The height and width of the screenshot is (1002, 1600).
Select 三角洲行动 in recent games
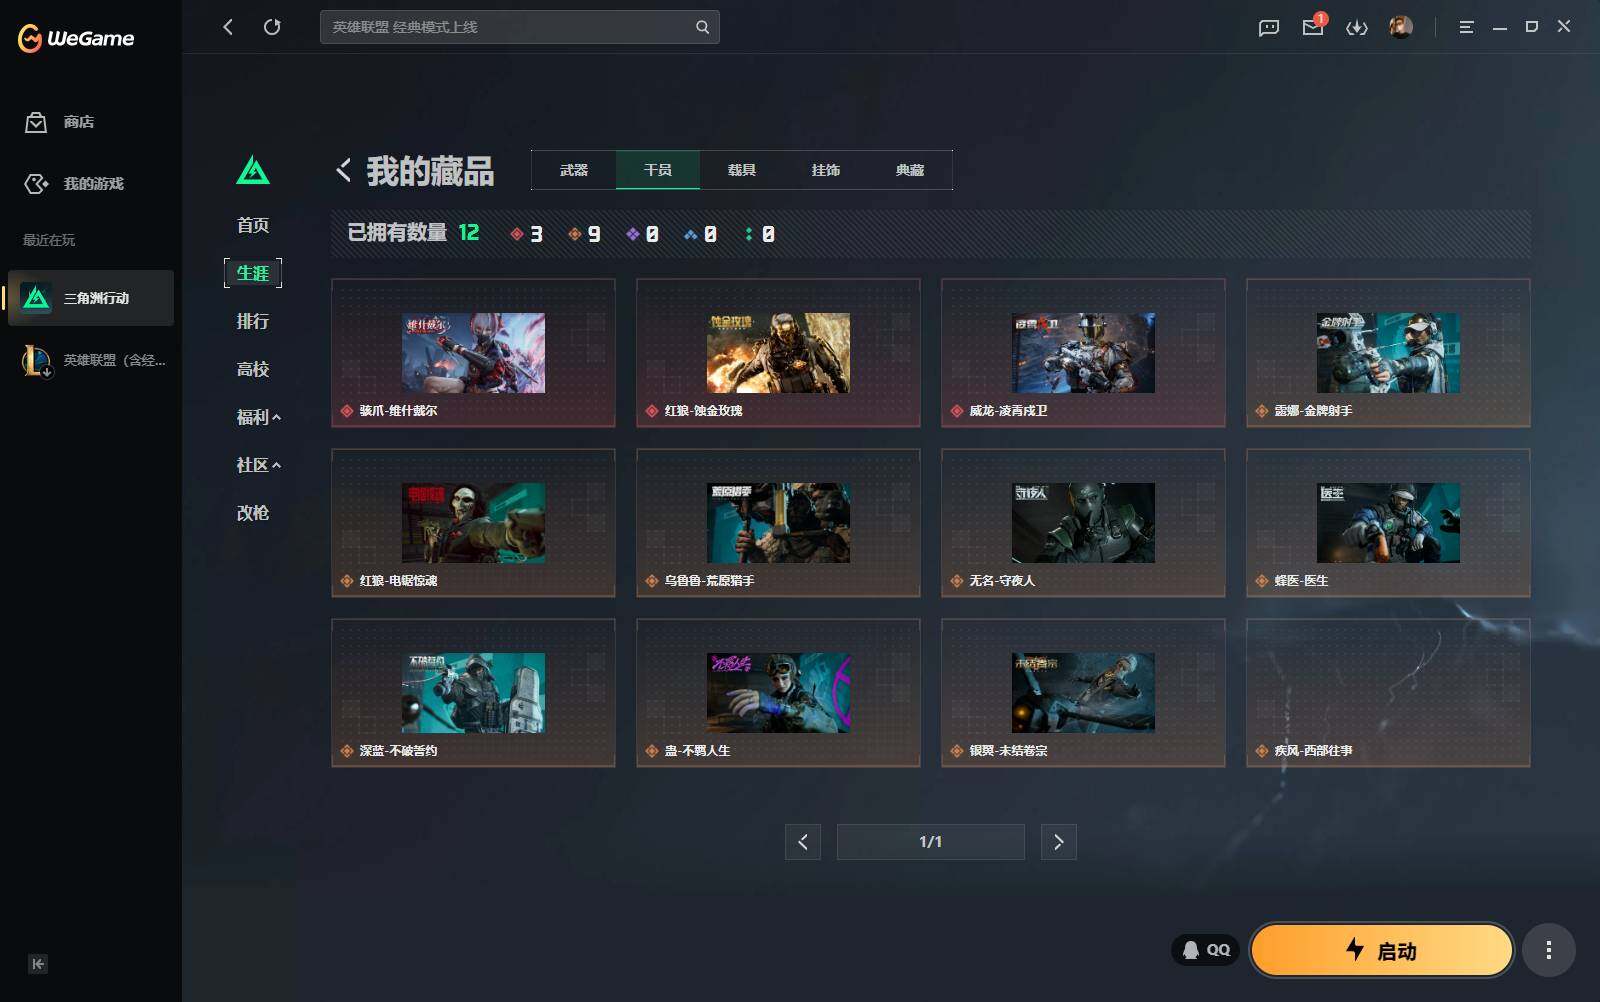click(x=91, y=298)
